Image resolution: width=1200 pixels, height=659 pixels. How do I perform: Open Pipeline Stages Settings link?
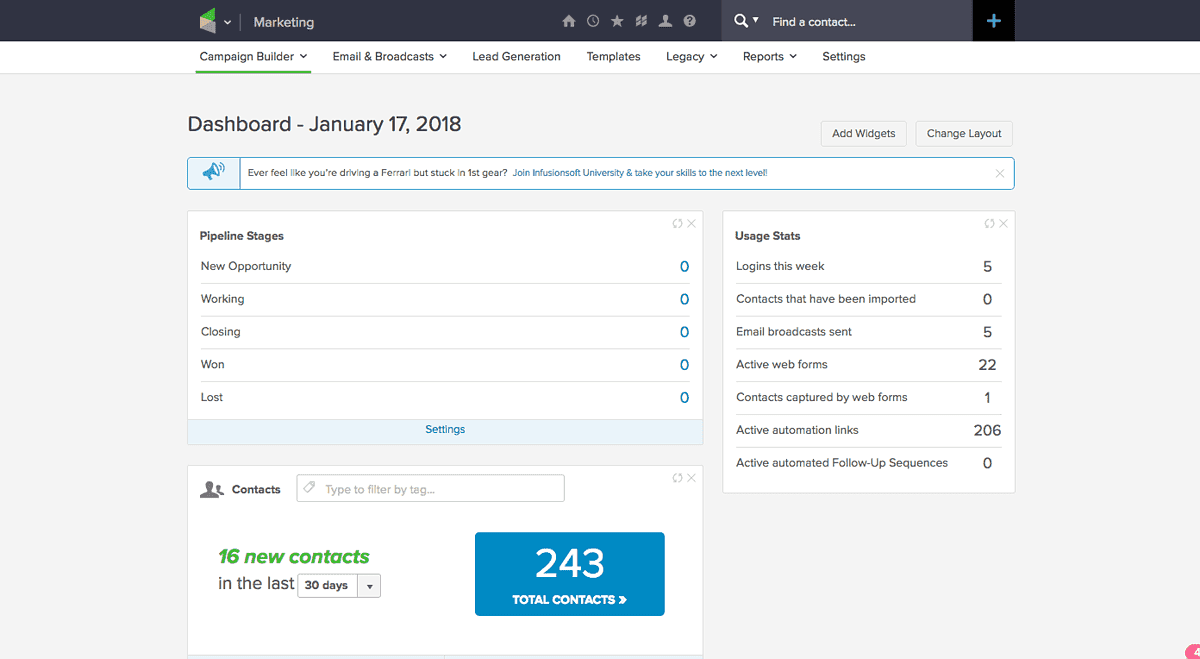pos(445,430)
